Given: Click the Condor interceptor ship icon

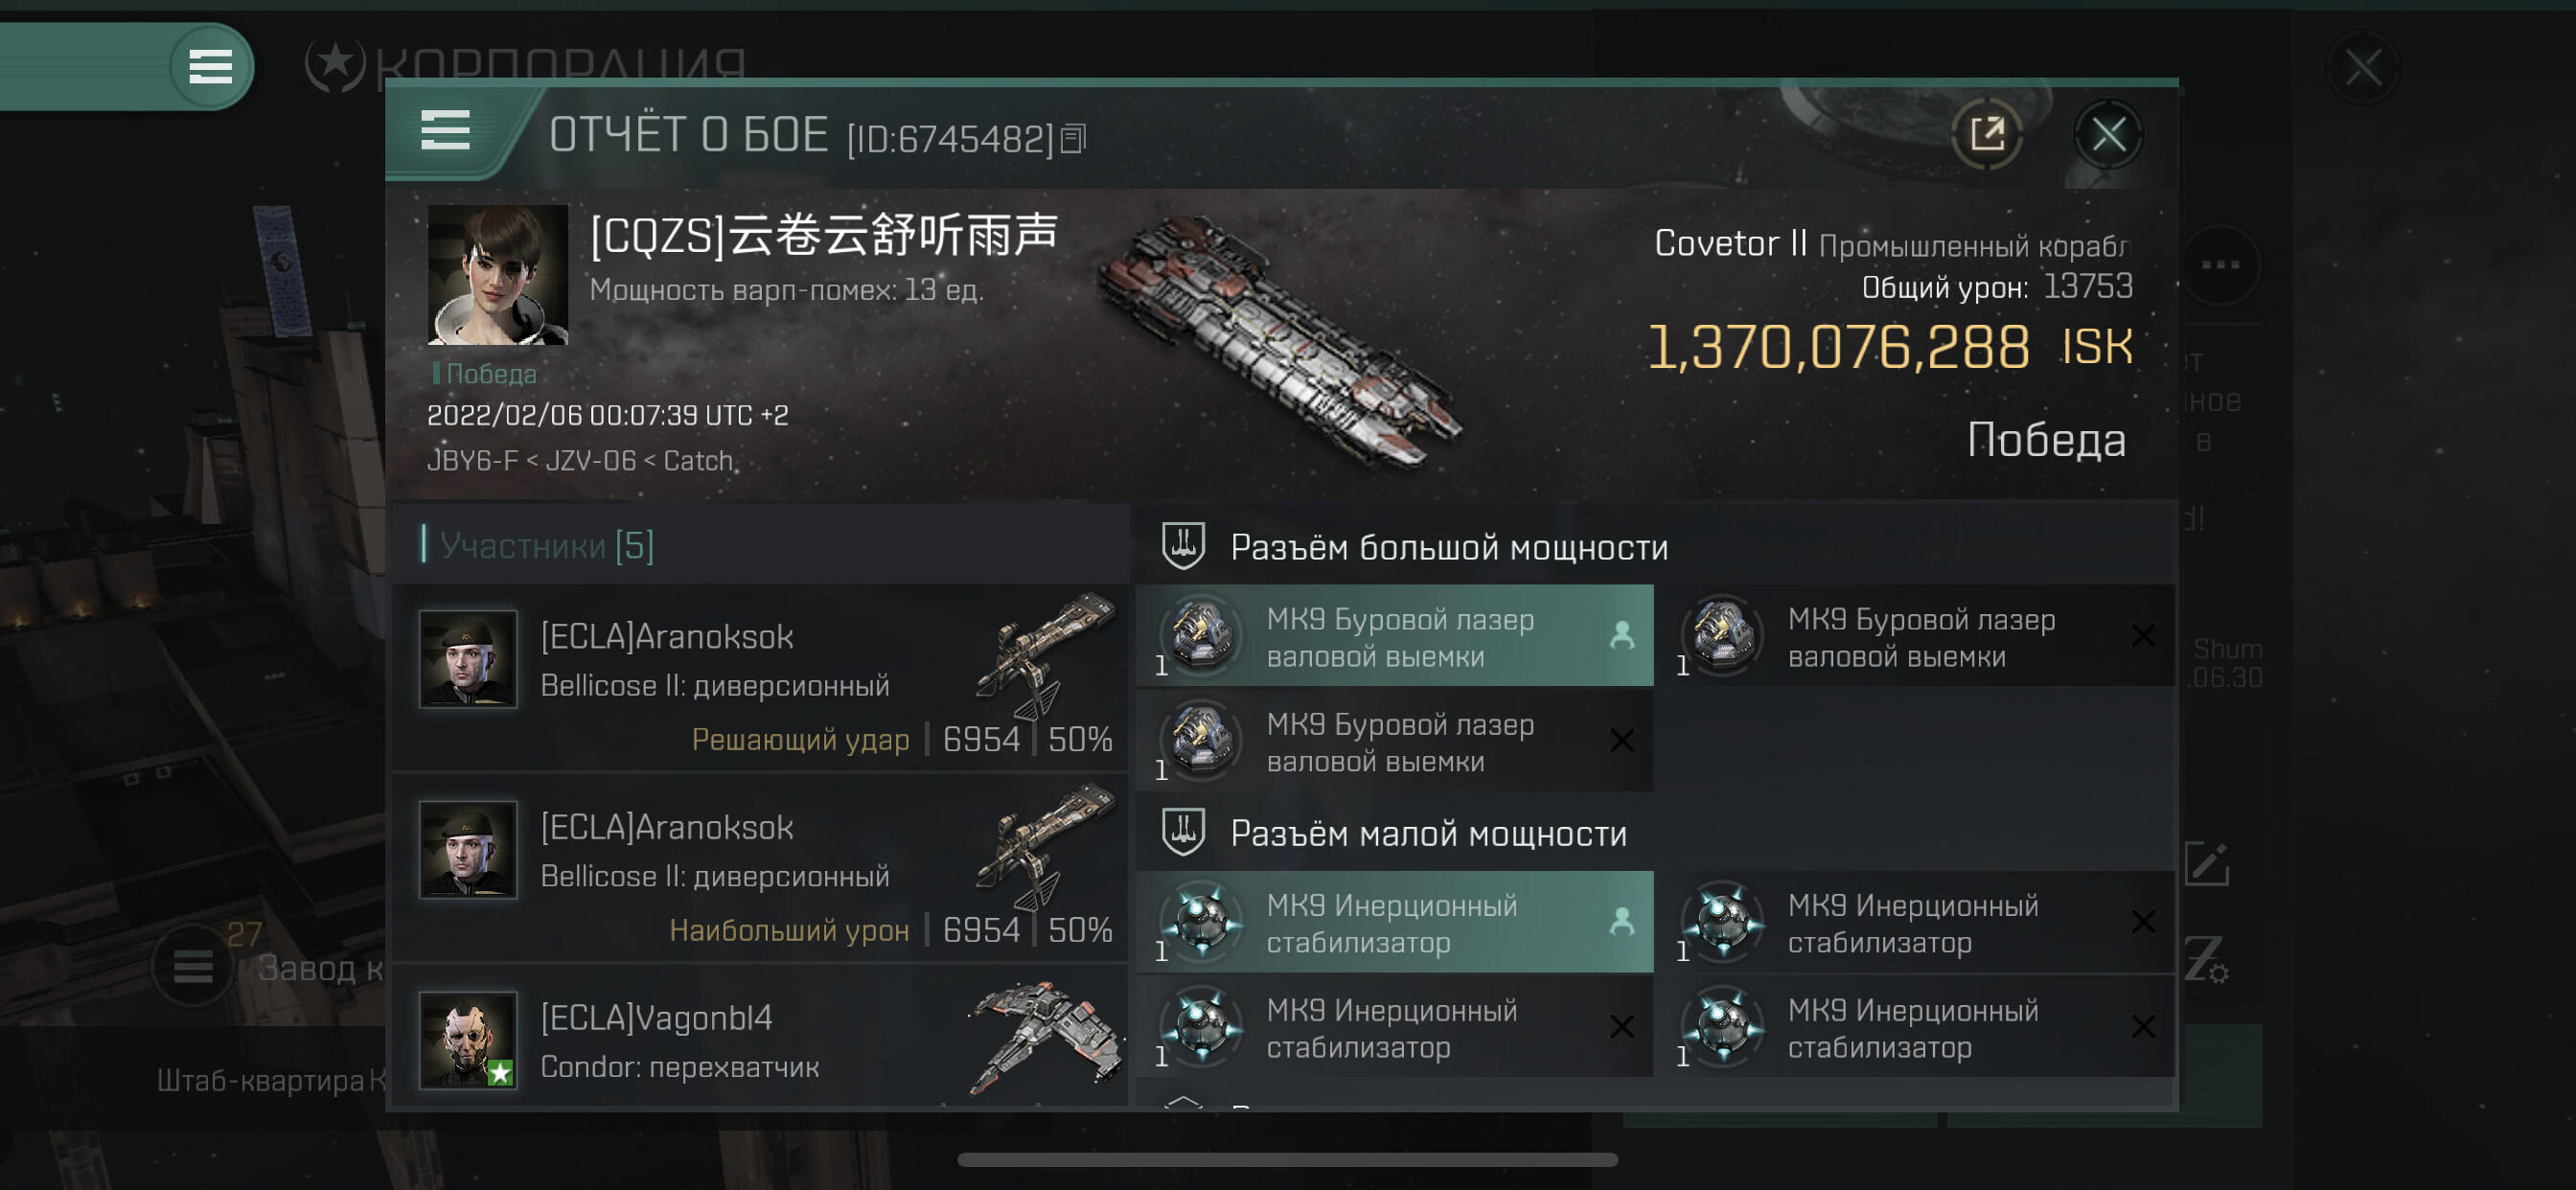Looking at the screenshot, I should click(1045, 1038).
